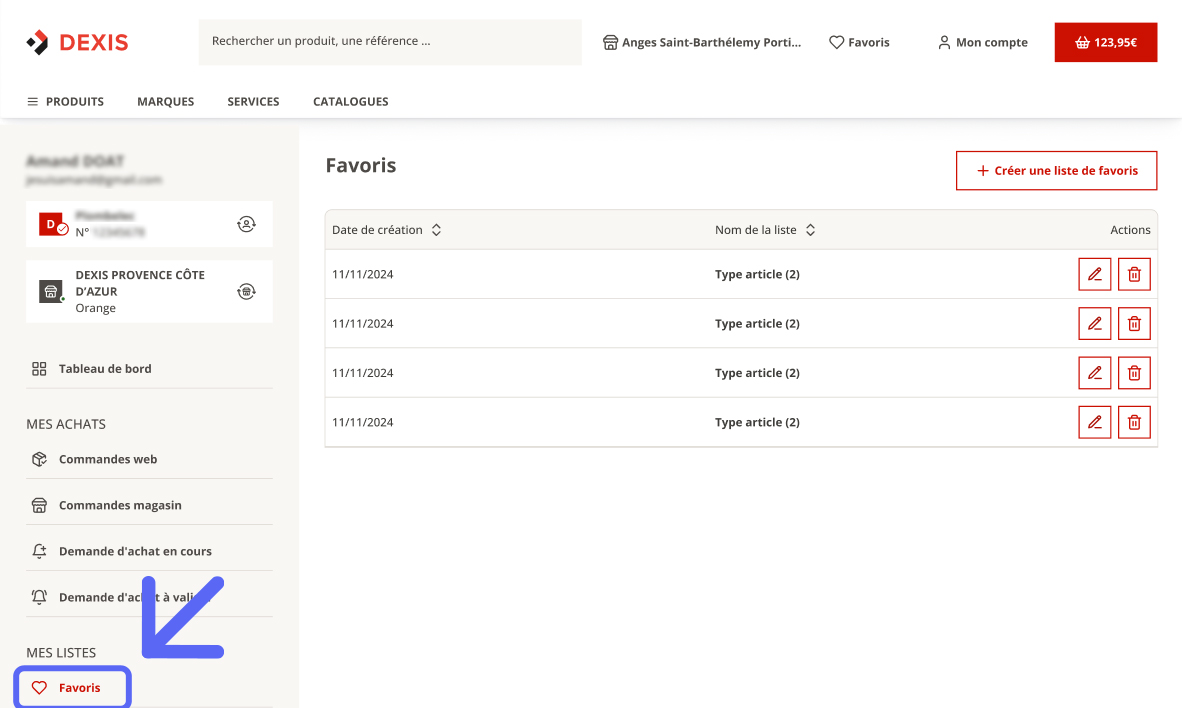The image size is (1182, 708).
Task: Delete the third Type article list
Action: coord(1134,373)
